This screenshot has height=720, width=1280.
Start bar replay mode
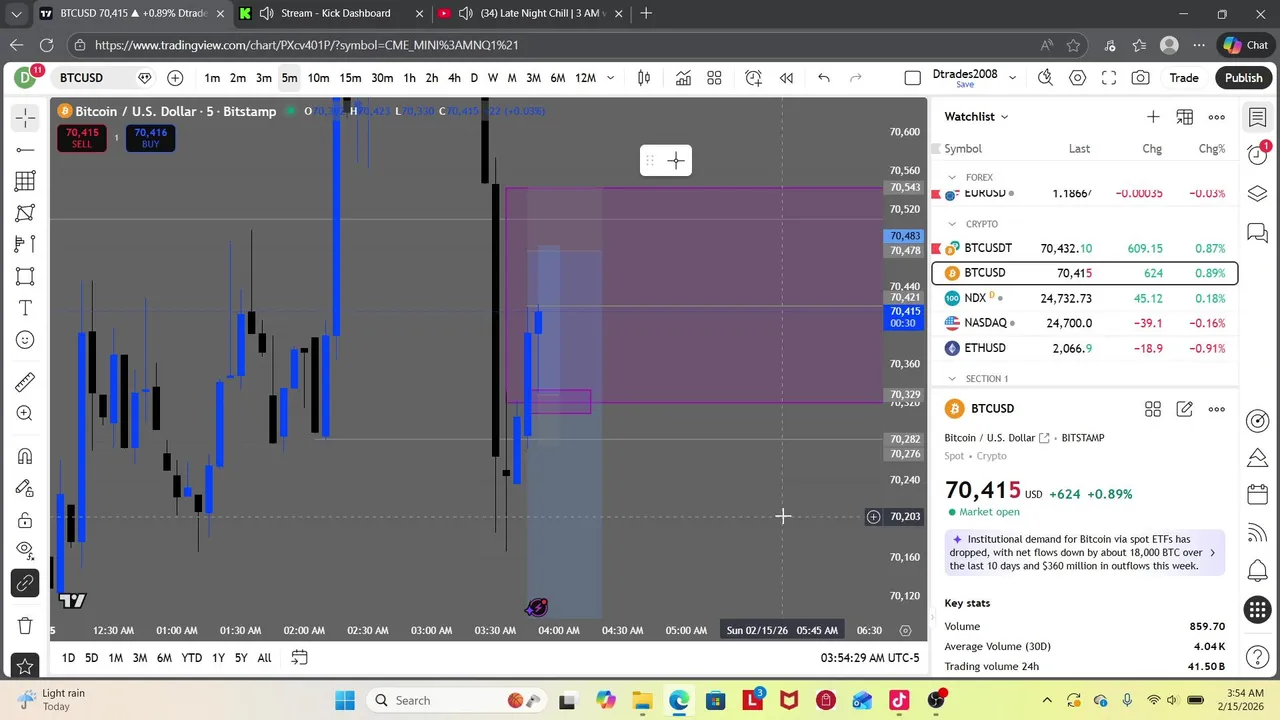(787, 78)
